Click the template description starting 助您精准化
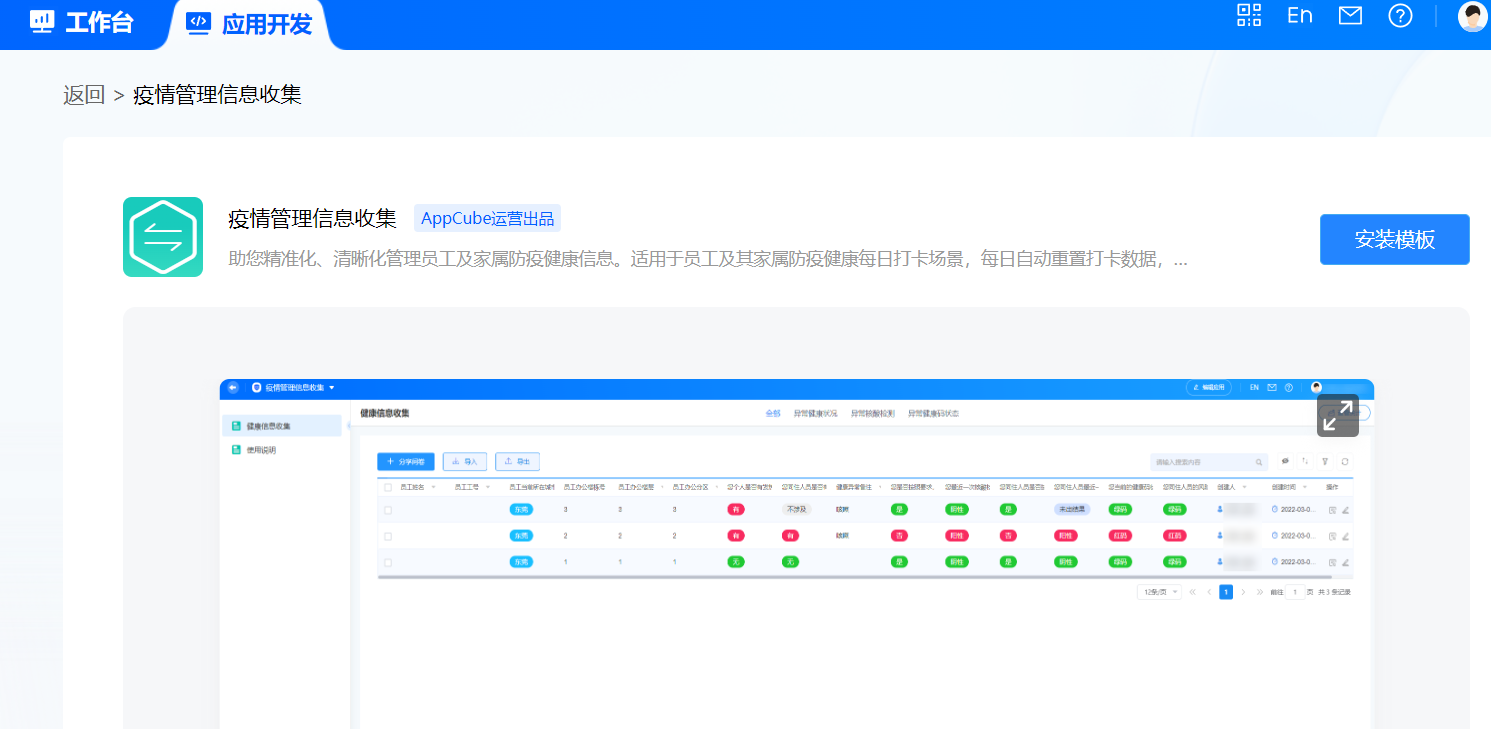Image resolution: width=1491 pixels, height=729 pixels. (x=708, y=260)
